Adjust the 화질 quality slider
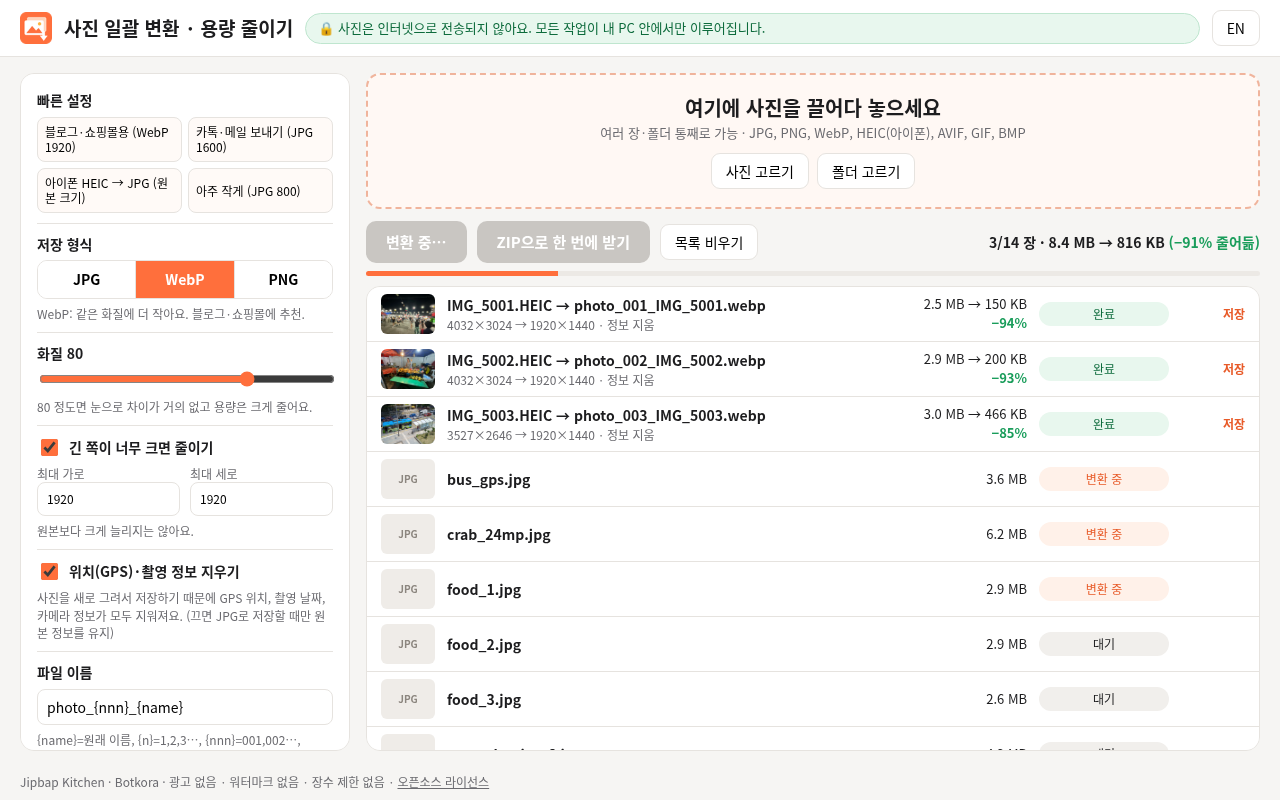This screenshot has width=1280, height=800. pyautogui.click(x=186, y=379)
